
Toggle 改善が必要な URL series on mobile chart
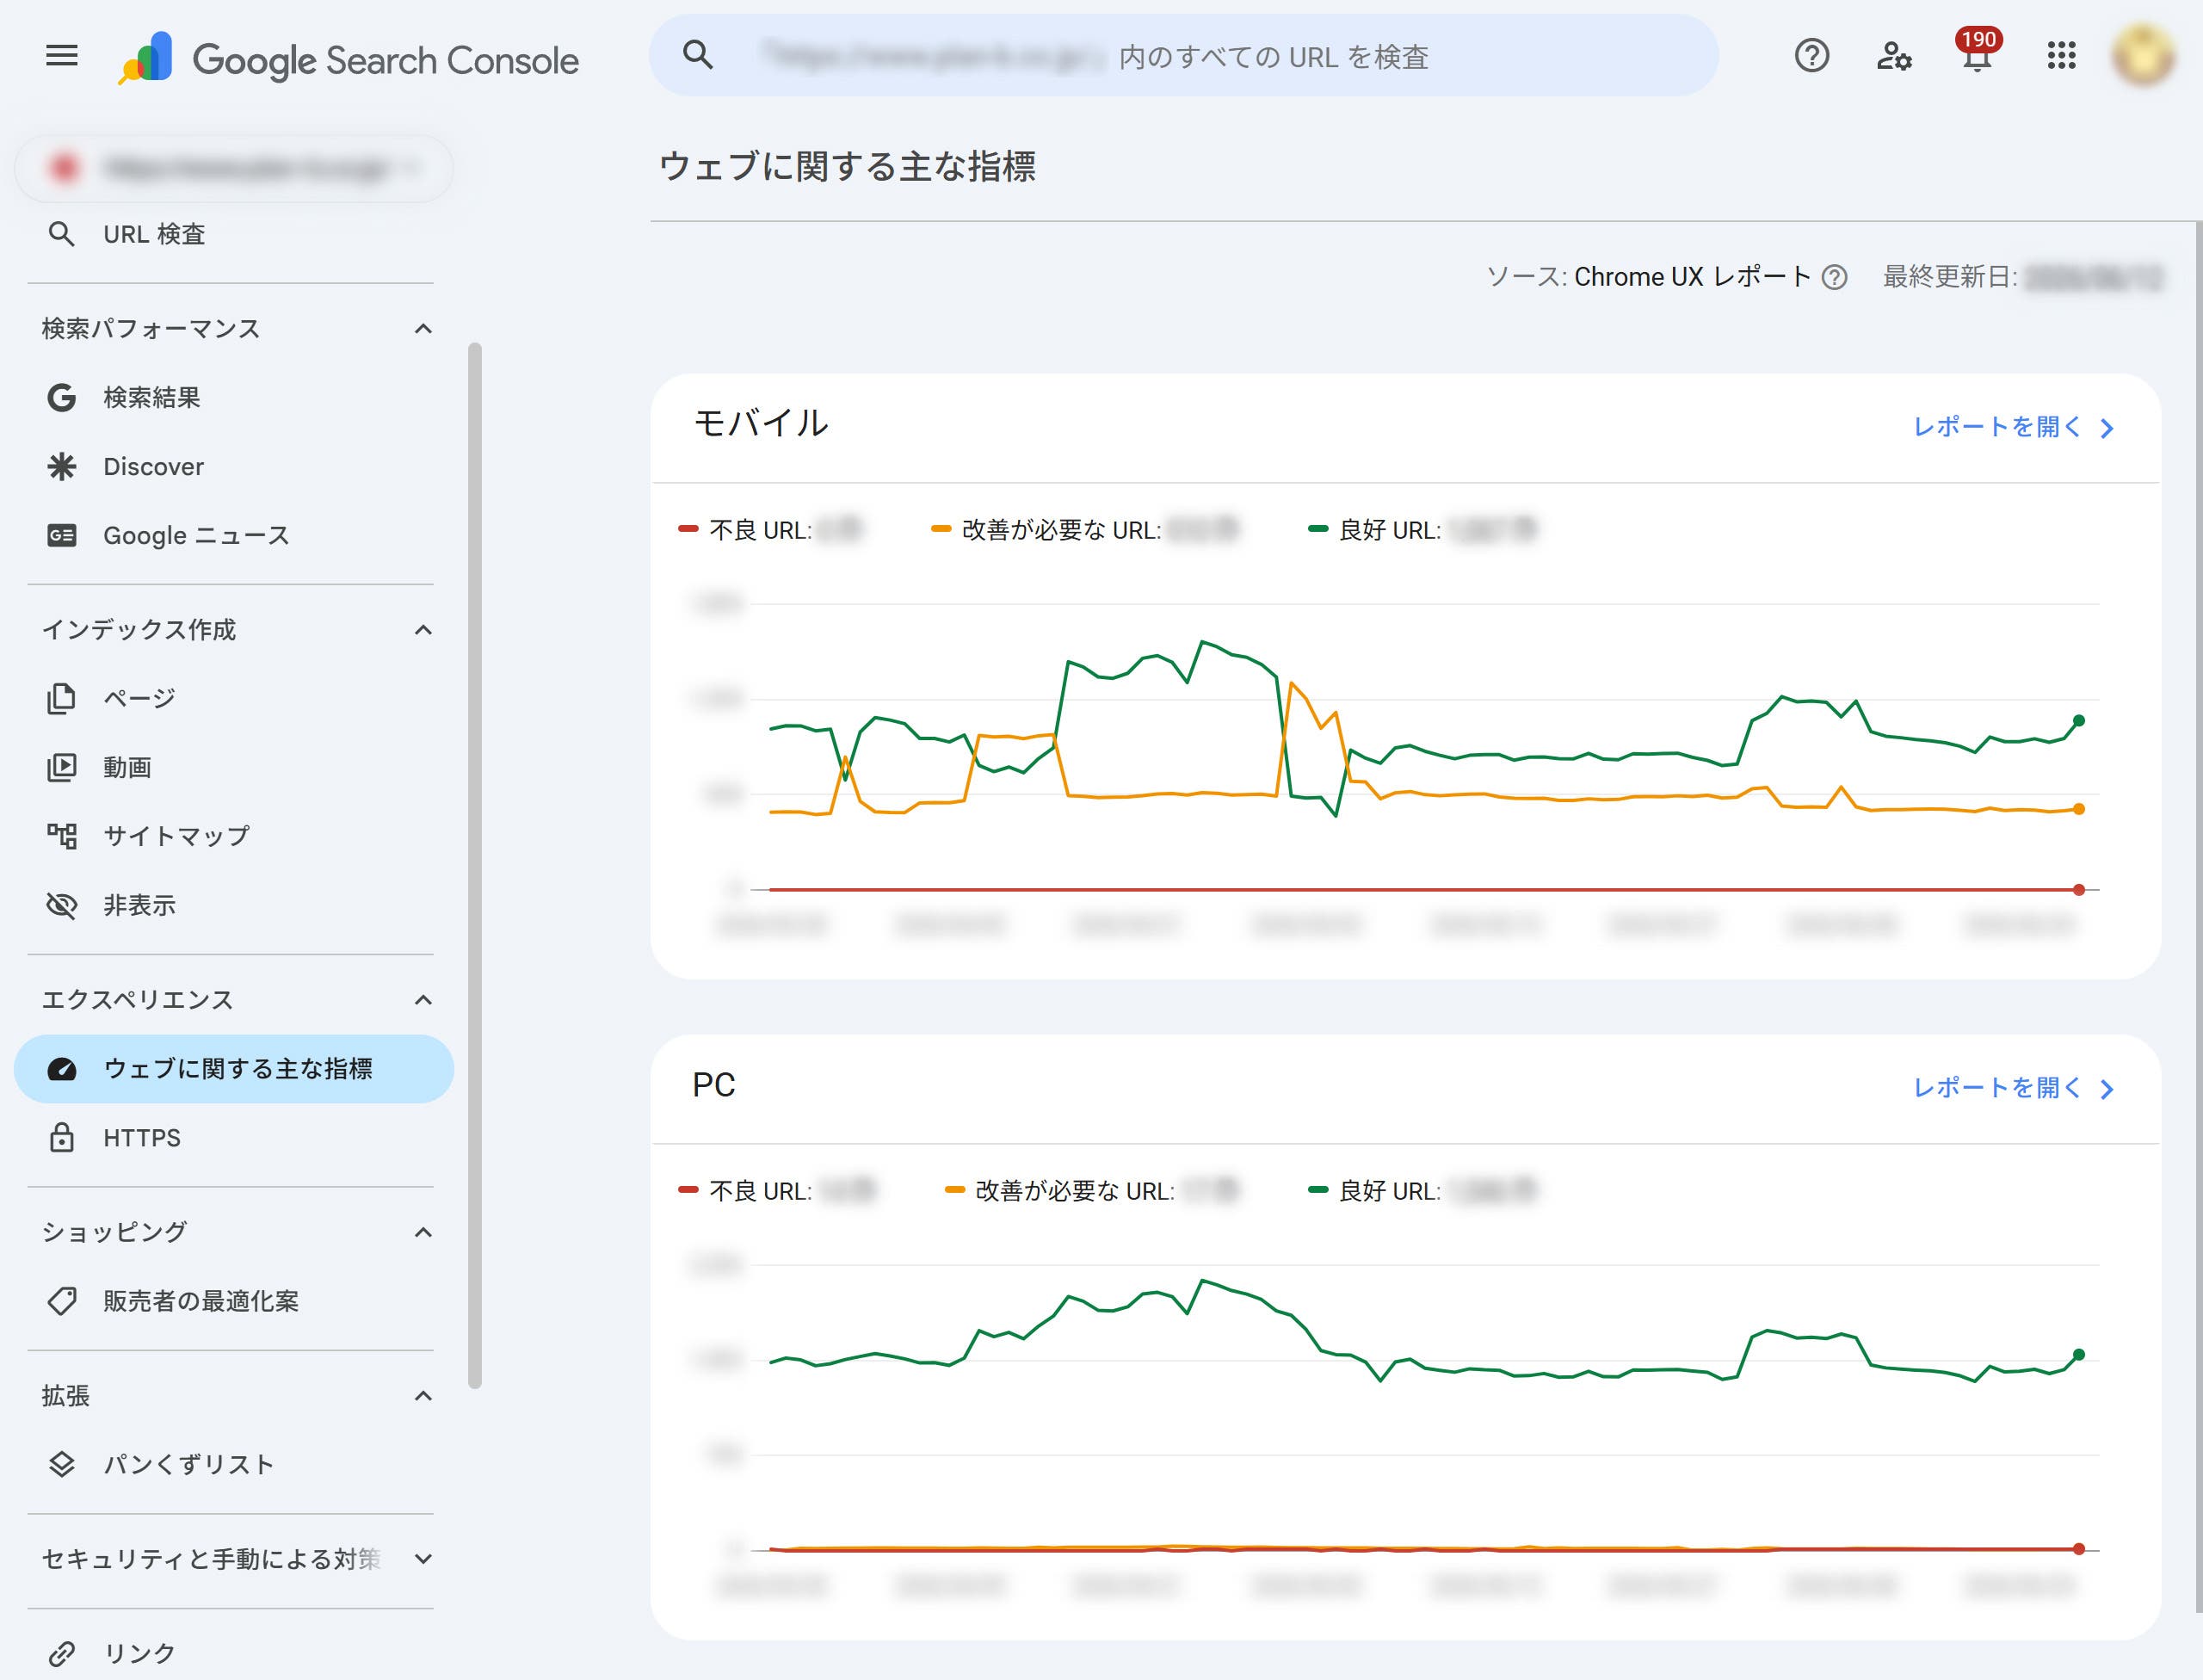1084,530
